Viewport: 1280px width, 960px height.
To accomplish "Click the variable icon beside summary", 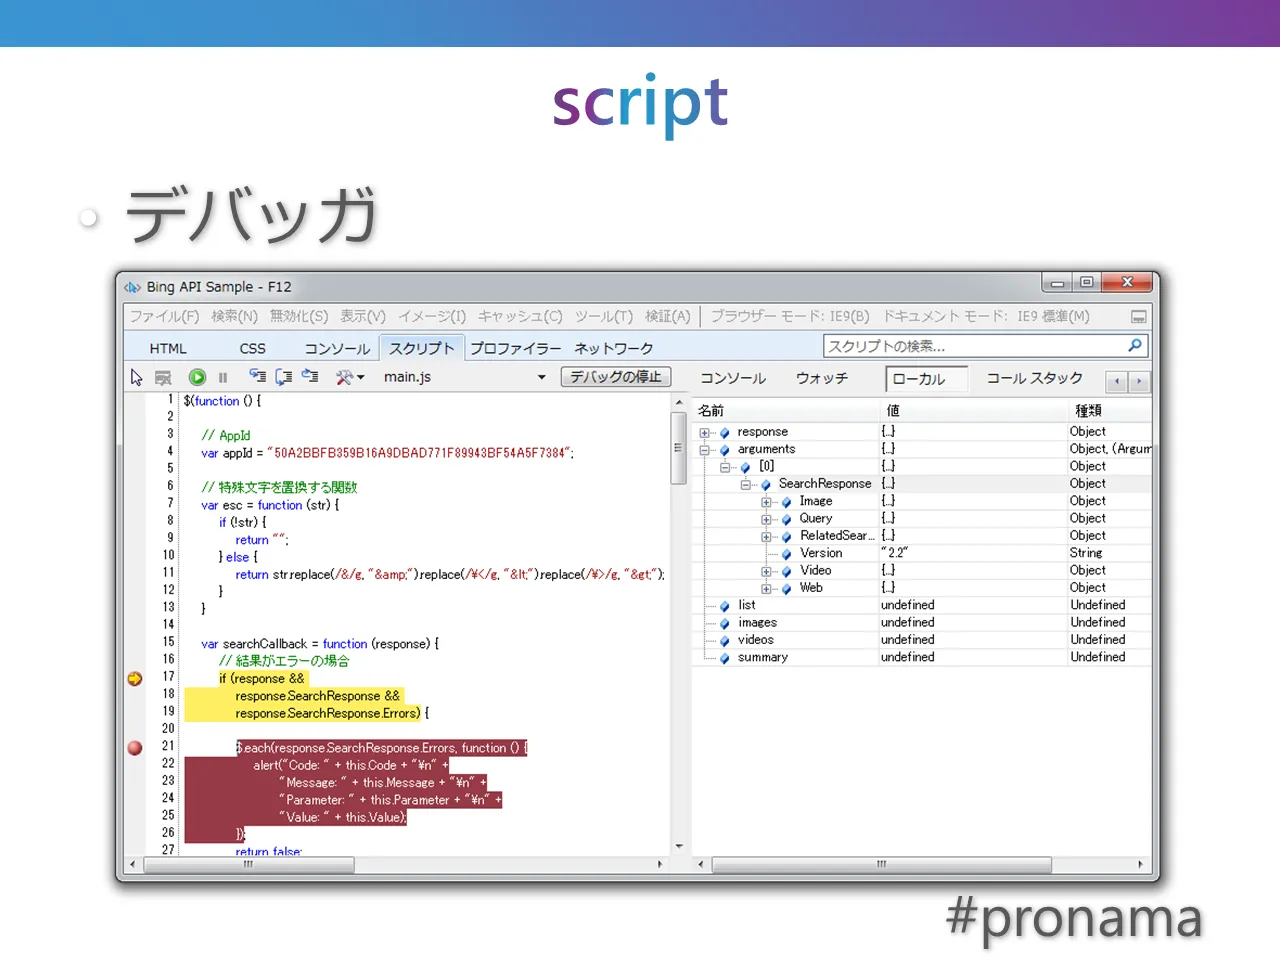I will coord(725,658).
